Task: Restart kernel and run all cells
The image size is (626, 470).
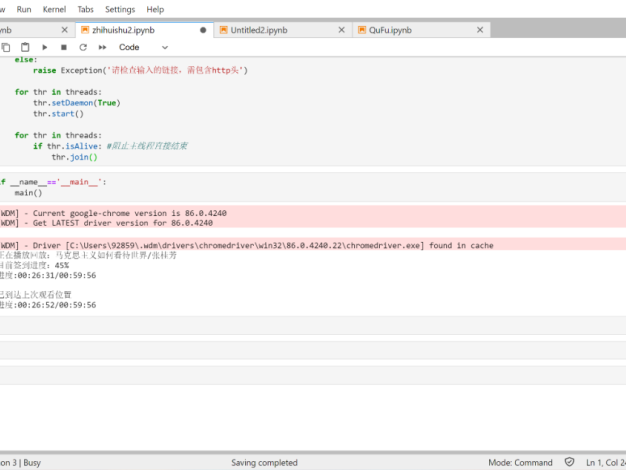Action: pyautogui.click(x=101, y=47)
